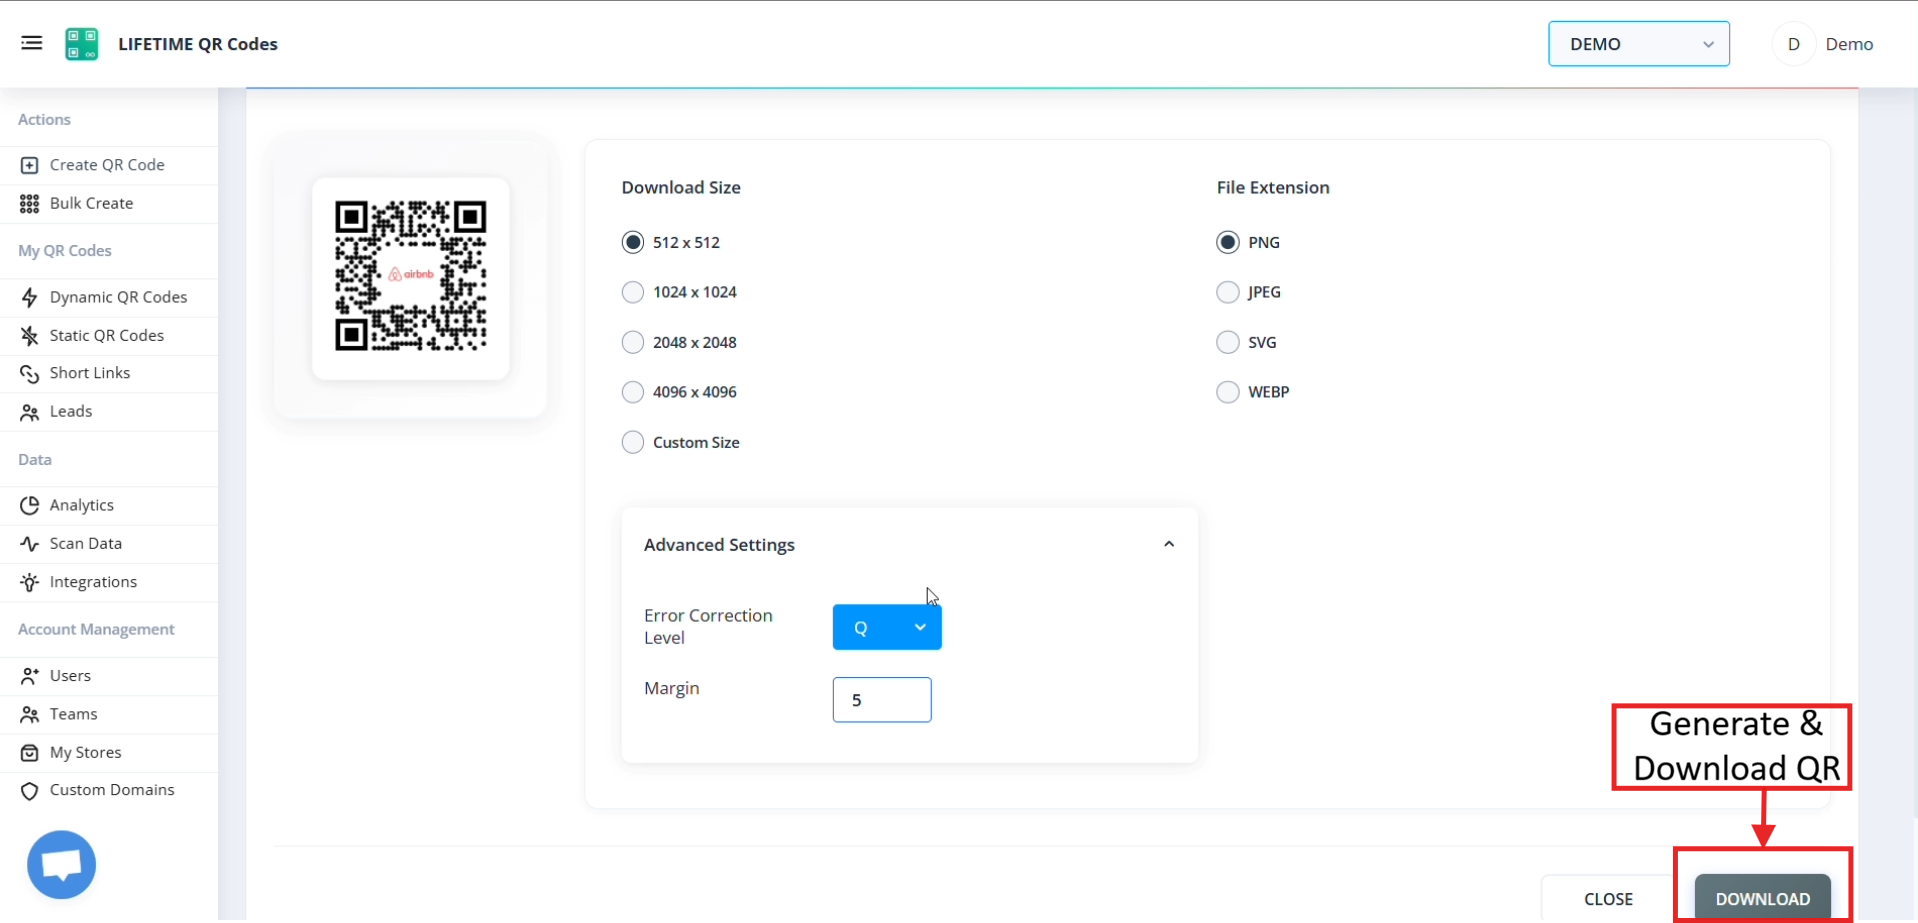The height and width of the screenshot is (923, 1918).
Task: Open the hamburger navigation menu
Action: pyautogui.click(x=31, y=43)
